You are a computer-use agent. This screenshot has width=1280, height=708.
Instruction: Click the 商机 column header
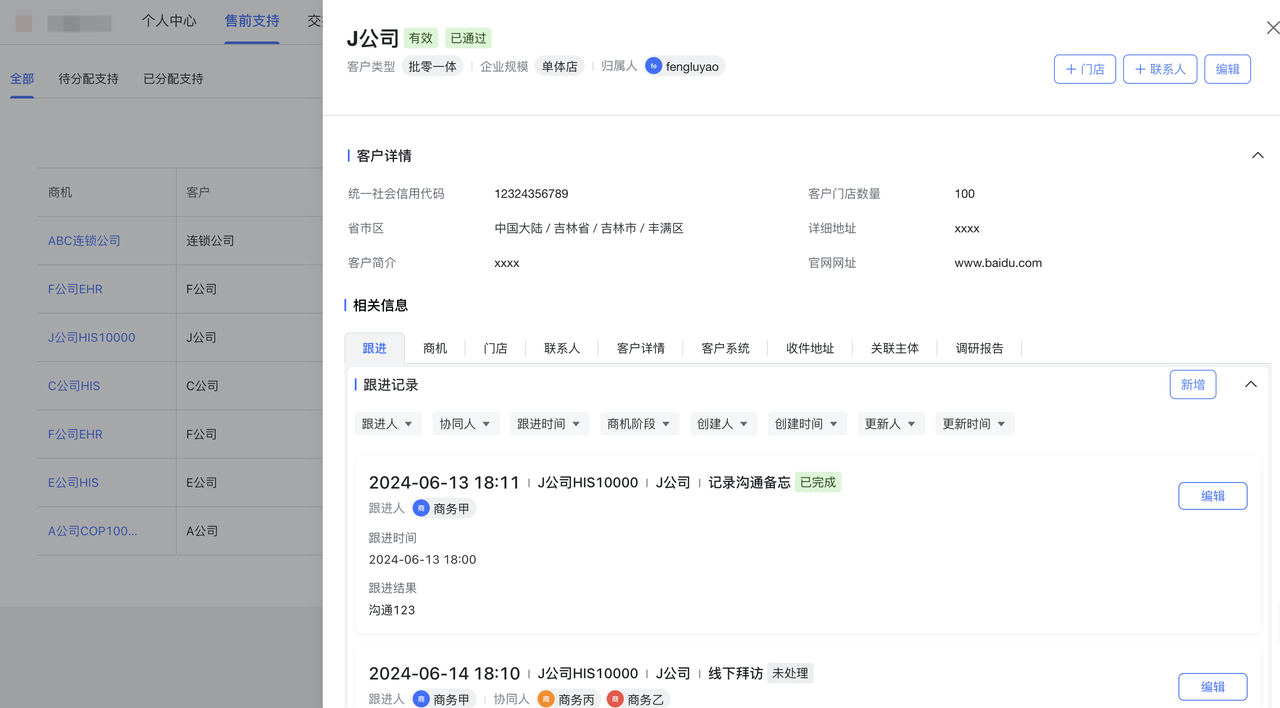click(60, 192)
